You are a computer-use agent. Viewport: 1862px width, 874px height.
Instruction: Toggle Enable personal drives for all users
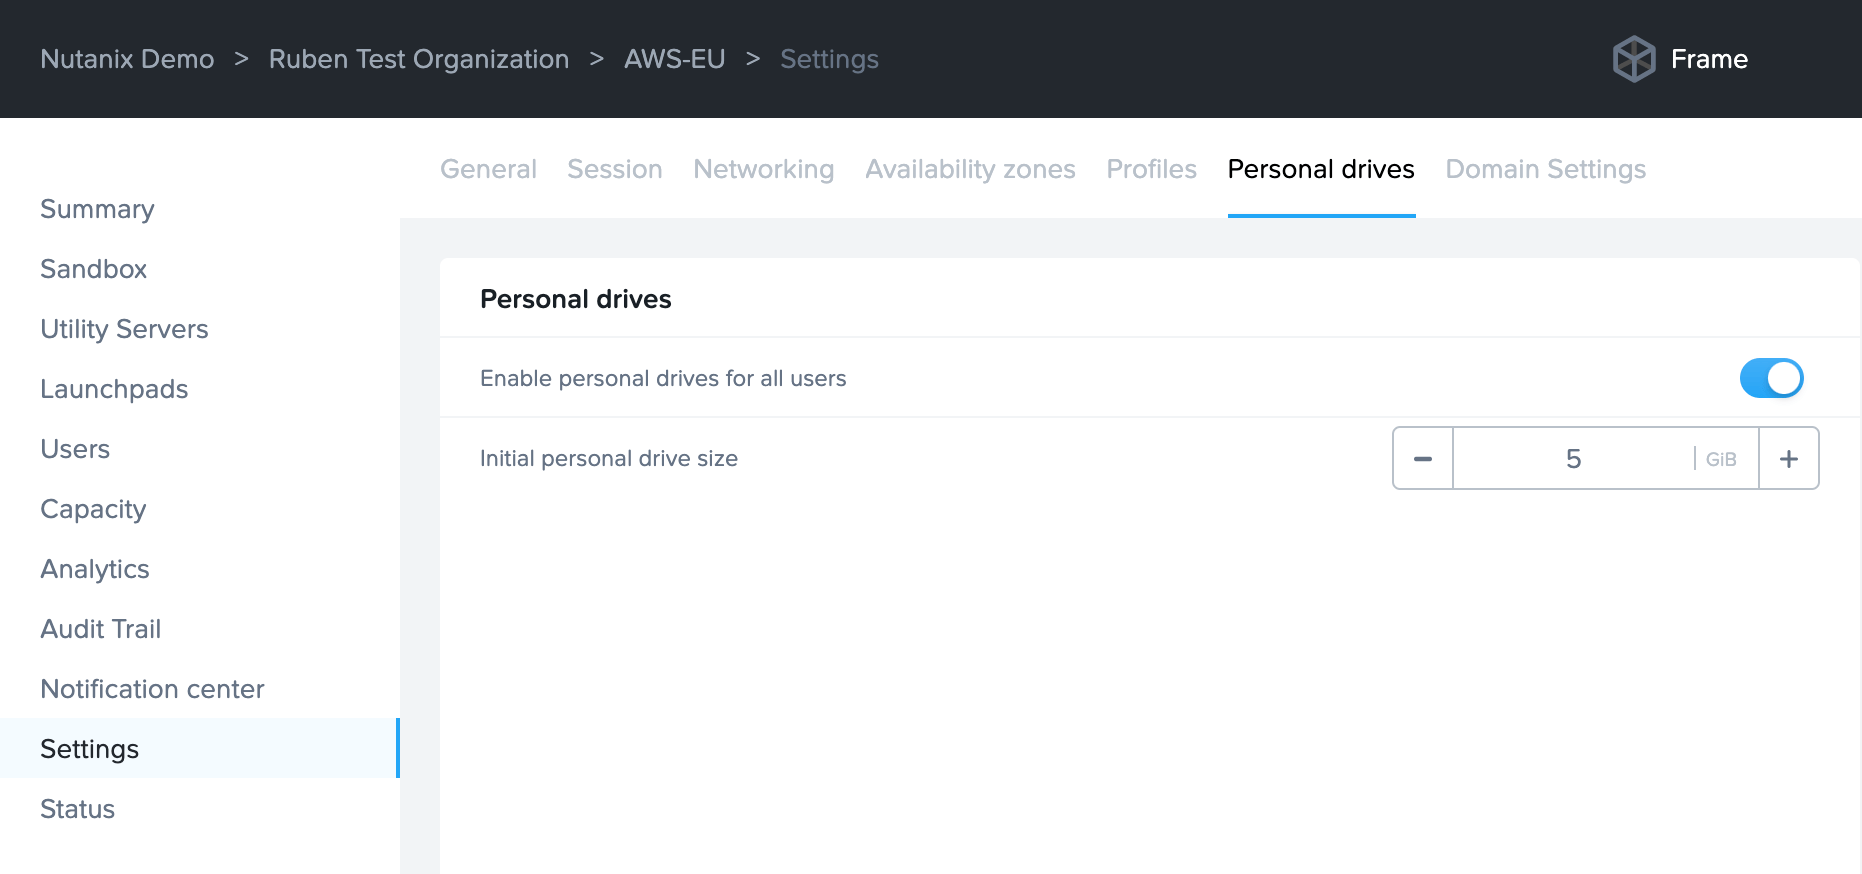pyautogui.click(x=1771, y=378)
